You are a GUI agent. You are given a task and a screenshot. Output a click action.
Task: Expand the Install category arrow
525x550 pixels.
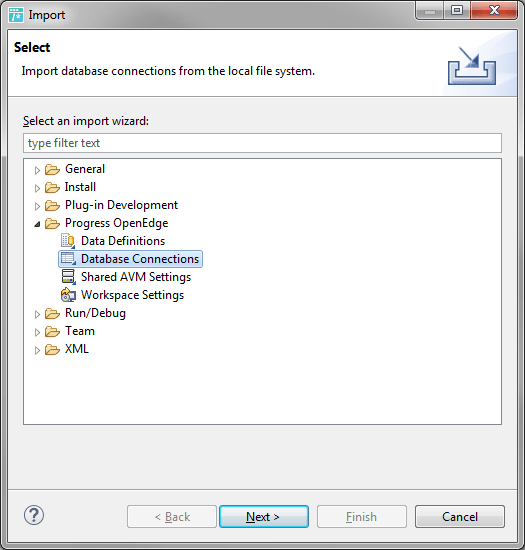37,188
